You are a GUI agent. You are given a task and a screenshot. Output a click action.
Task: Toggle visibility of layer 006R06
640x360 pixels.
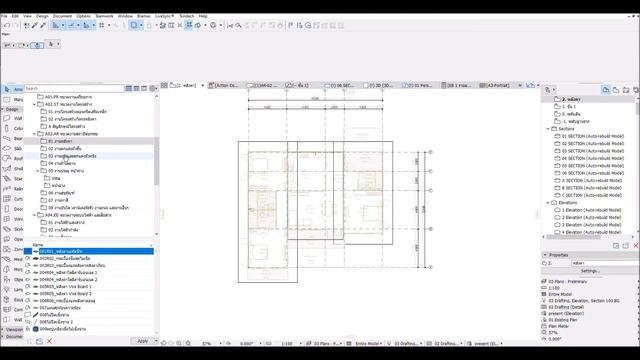click(x=28, y=300)
